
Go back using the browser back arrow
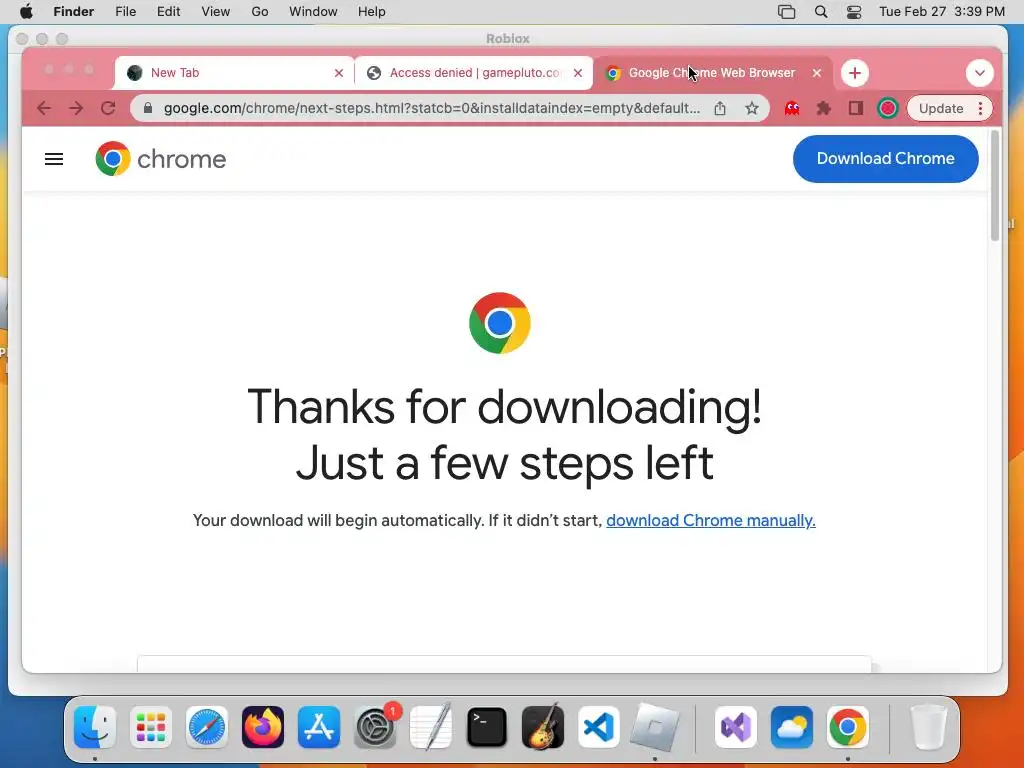click(x=44, y=108)
